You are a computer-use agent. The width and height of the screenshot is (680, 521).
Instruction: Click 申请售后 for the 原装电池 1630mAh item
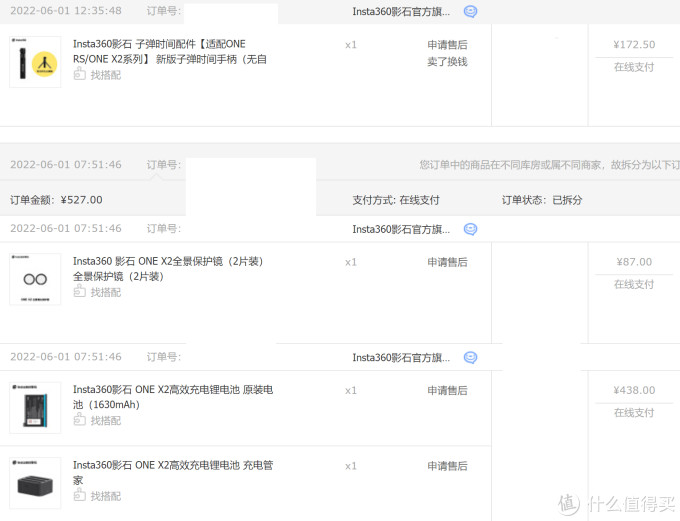coord(447,391)
